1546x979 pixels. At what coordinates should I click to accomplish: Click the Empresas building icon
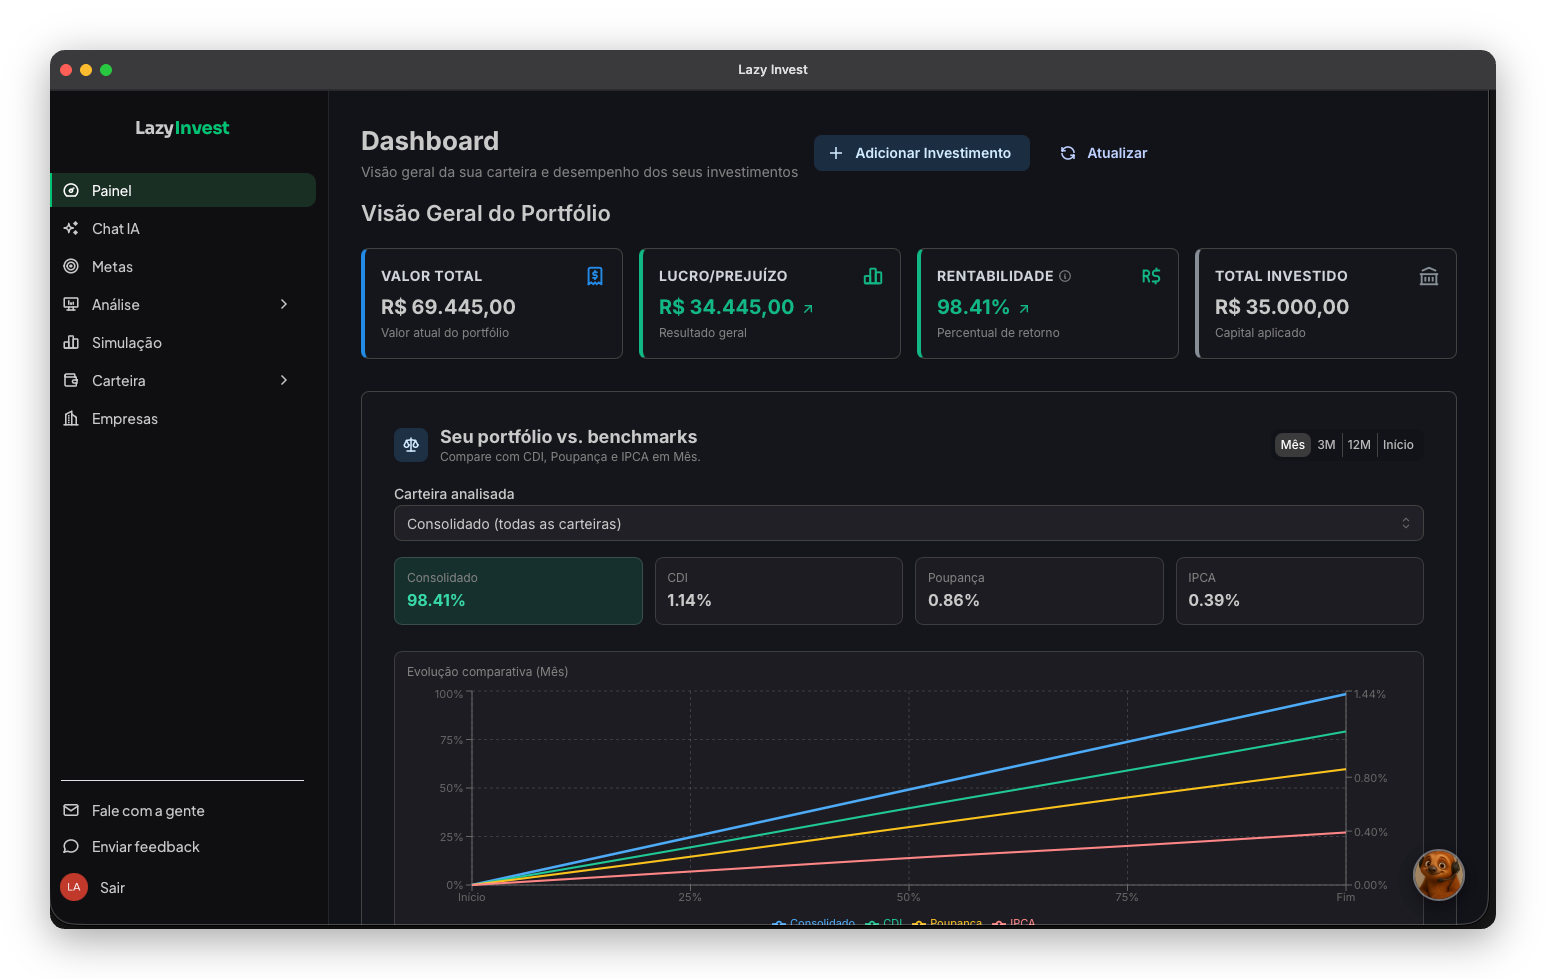(71, 418)
